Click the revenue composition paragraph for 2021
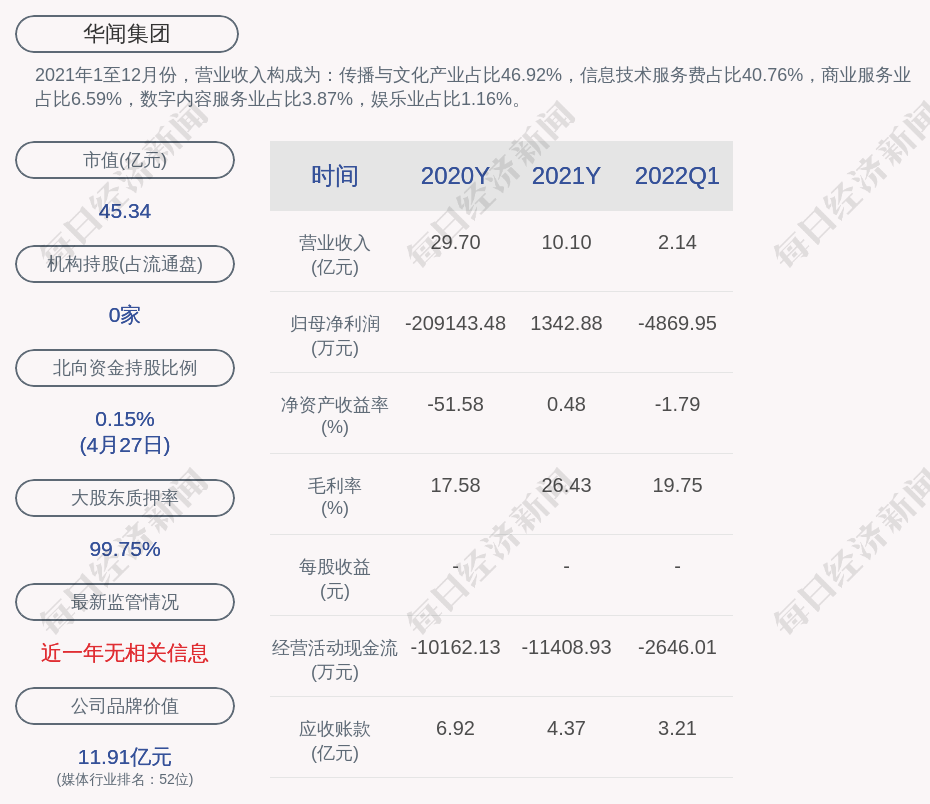 (473, 87)
